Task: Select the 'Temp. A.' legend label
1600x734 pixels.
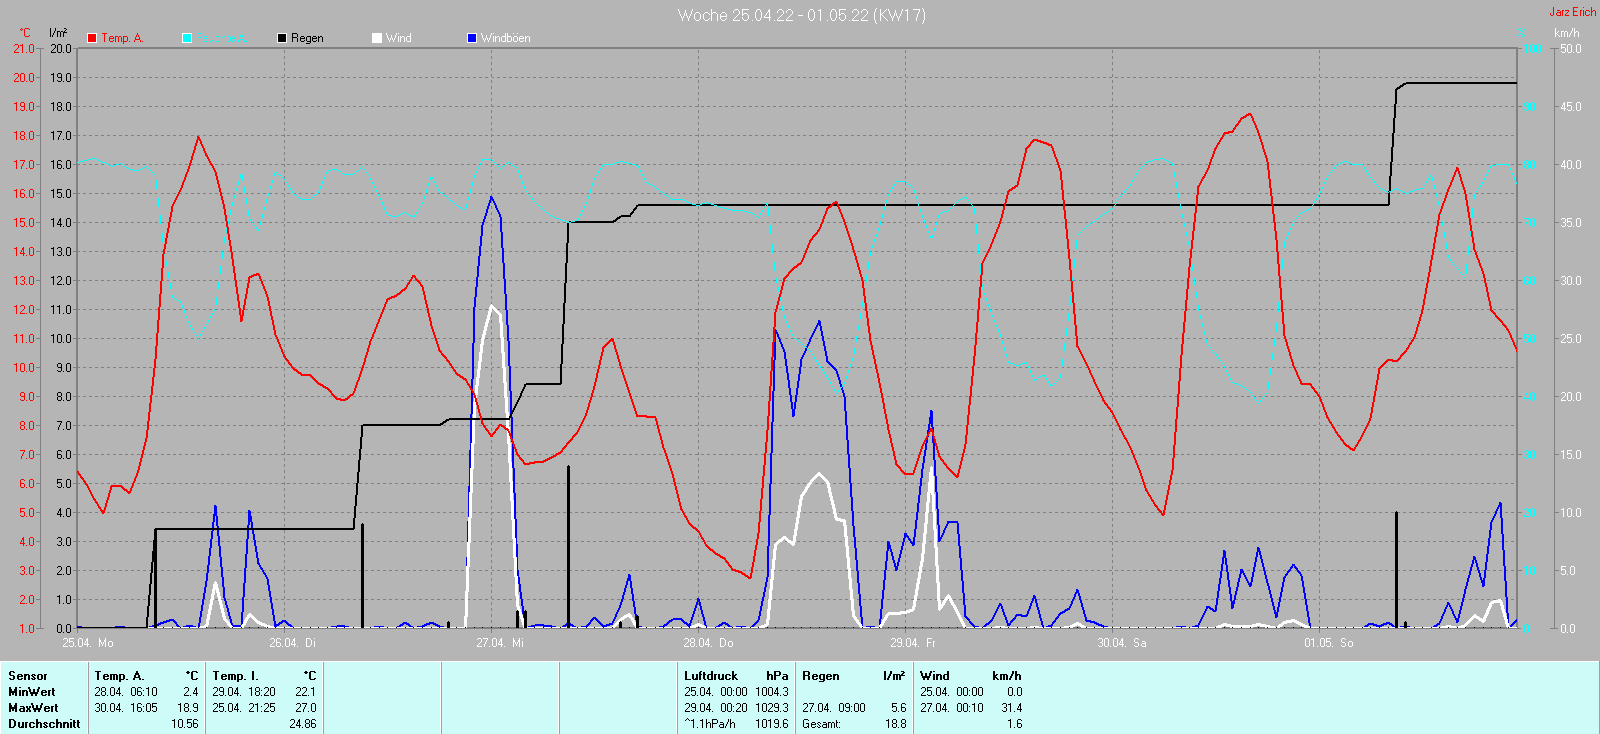Action: point(122,38)
